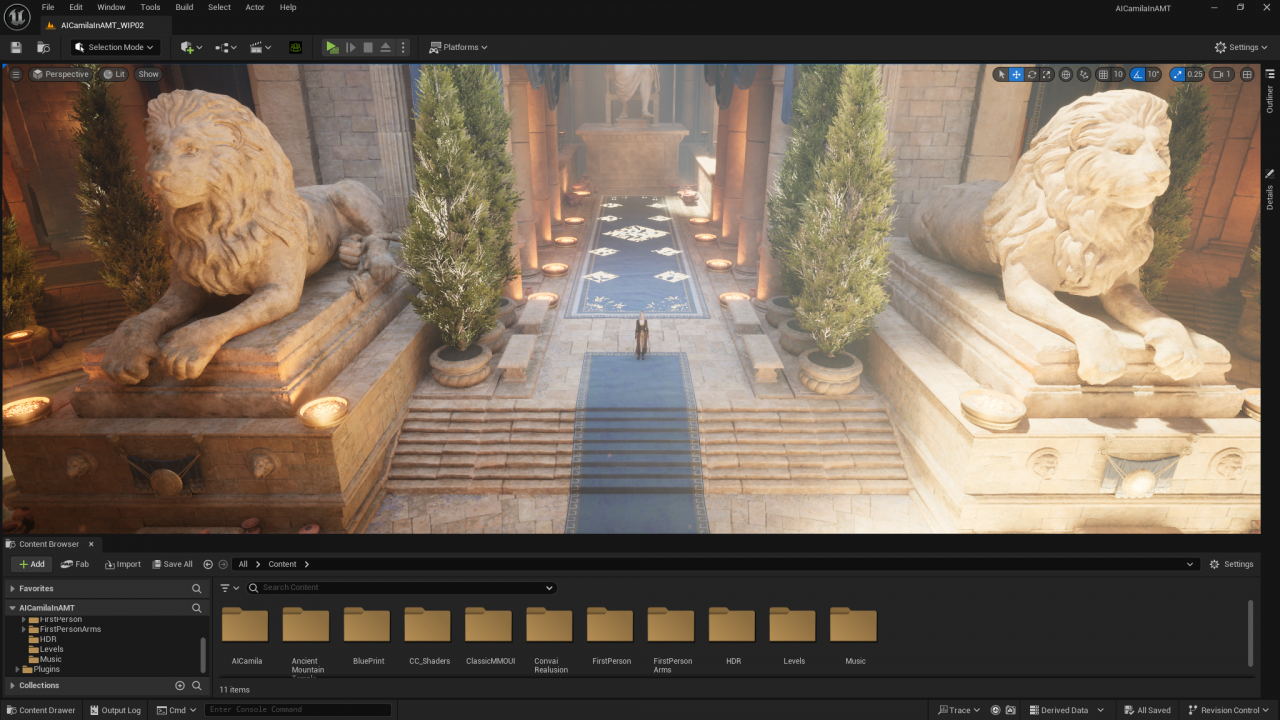Open the viewport layout icon
This screenshot has width=1280, height=720.
1247,74
